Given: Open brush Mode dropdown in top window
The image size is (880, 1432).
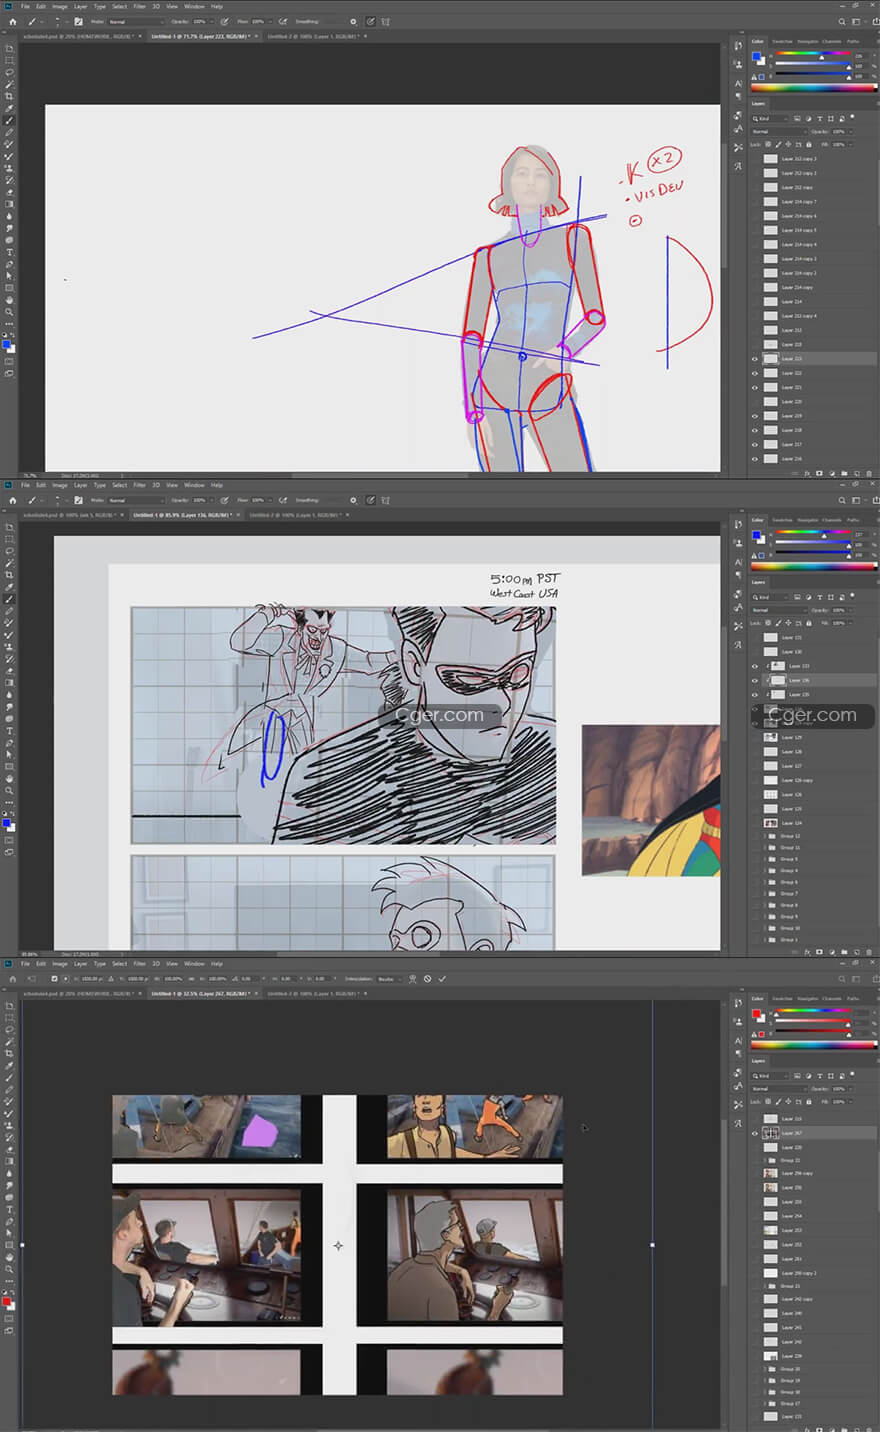Looking at the screenshot, I should click(136, 21).
